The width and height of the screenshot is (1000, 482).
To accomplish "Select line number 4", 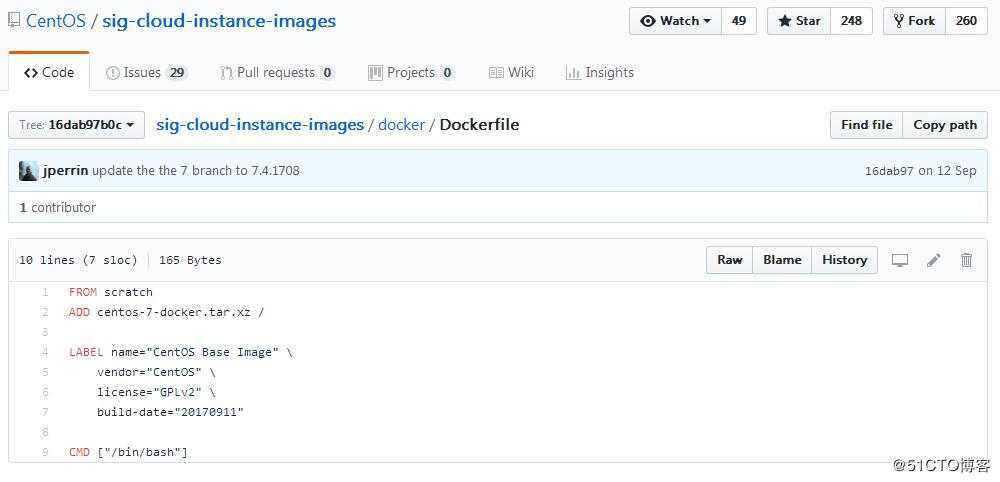I will pyautogui.click(x=45, y=352).
